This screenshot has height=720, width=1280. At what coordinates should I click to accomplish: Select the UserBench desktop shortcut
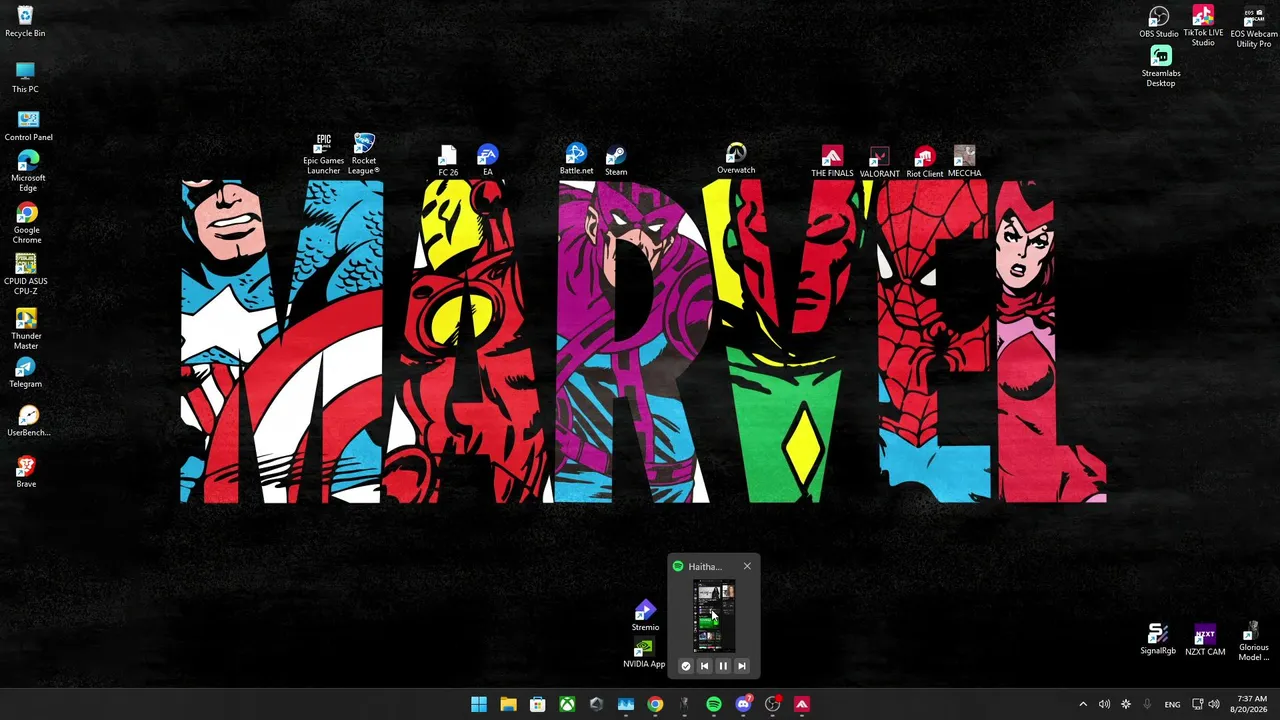point(28,421)
